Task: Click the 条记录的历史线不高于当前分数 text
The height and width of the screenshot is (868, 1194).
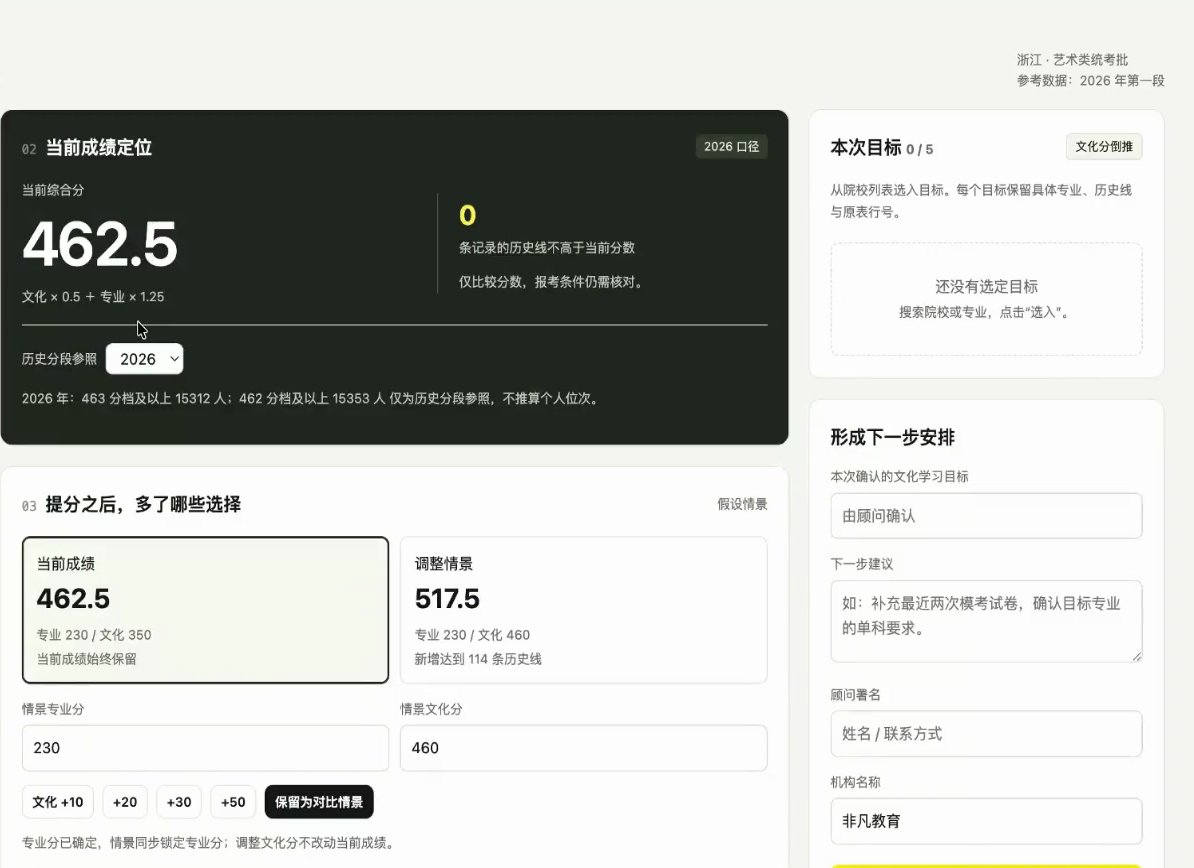Action: pos(547,247)
